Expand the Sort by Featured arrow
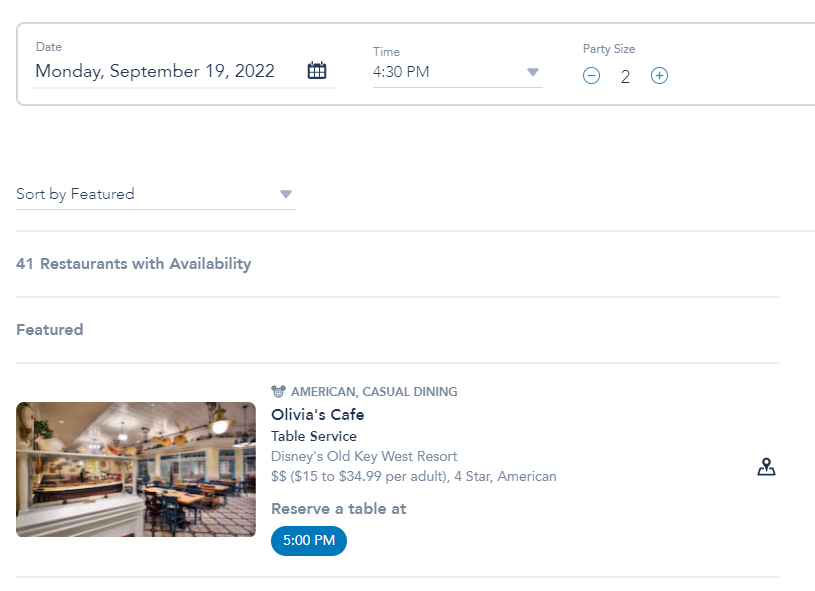The width and height of the screenshot is (815, 591). pyautogui.click(x=285, y=194)
